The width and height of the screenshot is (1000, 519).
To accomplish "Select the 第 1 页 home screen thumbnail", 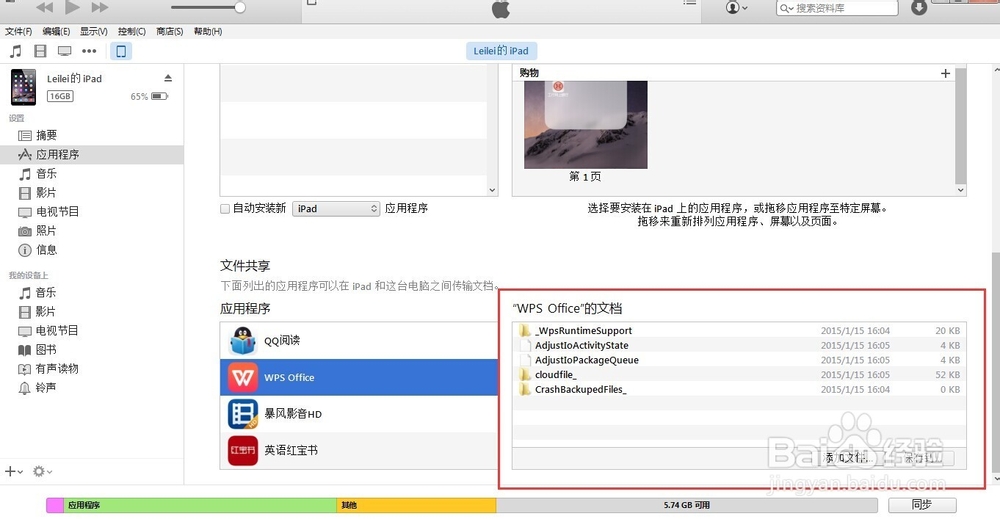I will click(585, 125).
